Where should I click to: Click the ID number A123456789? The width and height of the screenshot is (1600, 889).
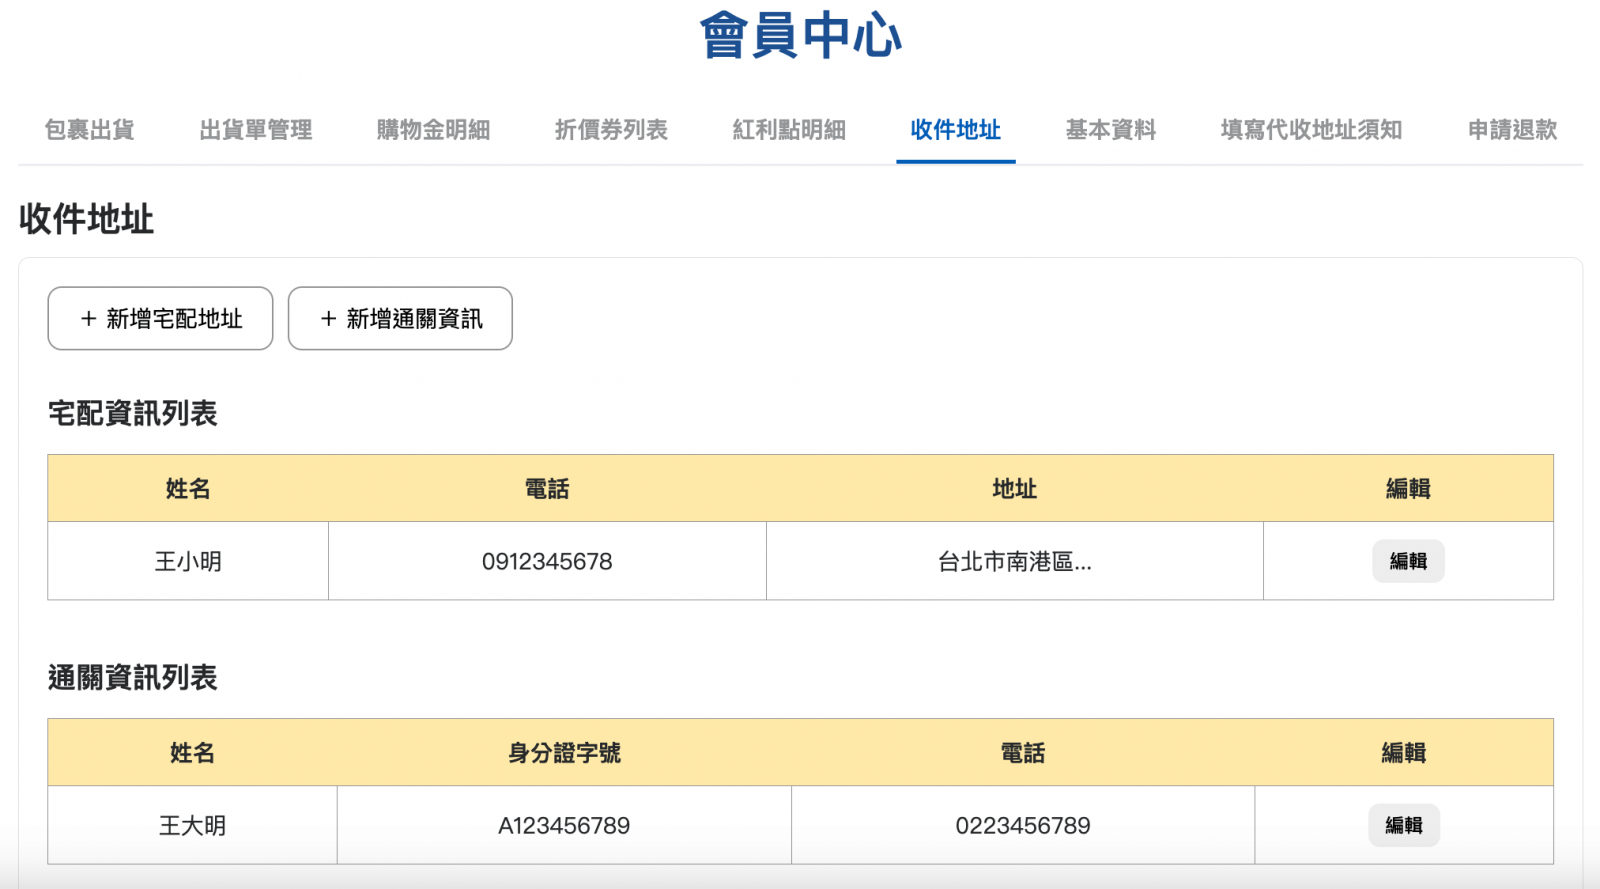click(564, 825)
